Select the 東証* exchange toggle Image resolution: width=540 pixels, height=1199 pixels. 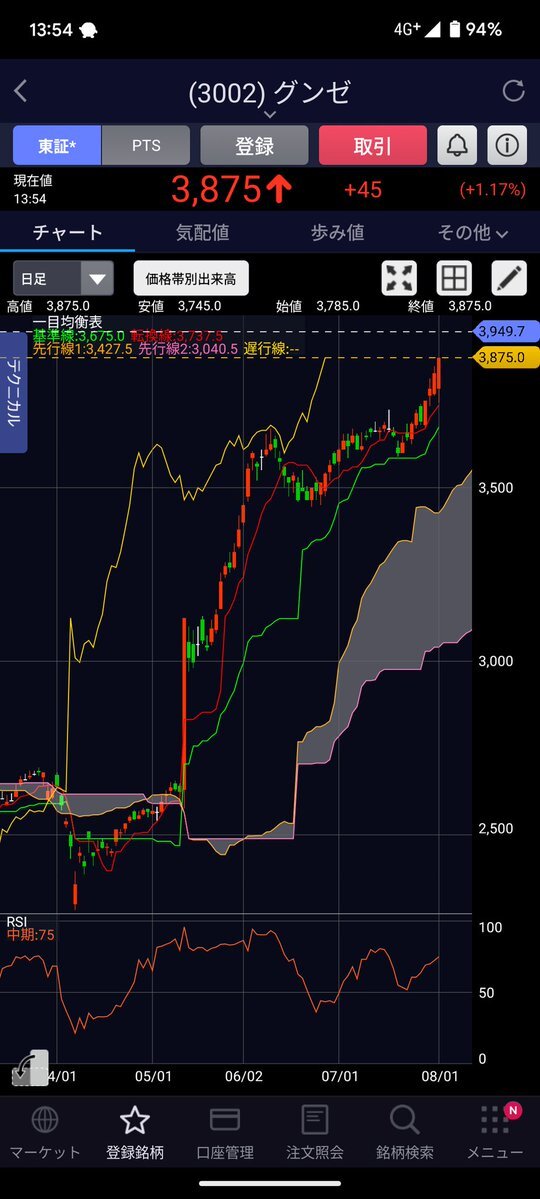[57, 145]
